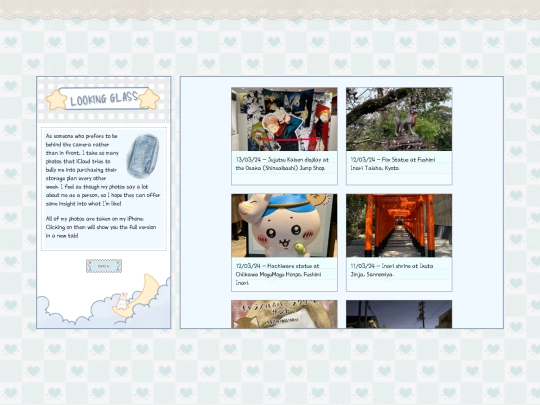Click the paragraph starting 'All of my photos'
Image resolution: width=540 pixels, height=405 pixels.
[101, 227]
